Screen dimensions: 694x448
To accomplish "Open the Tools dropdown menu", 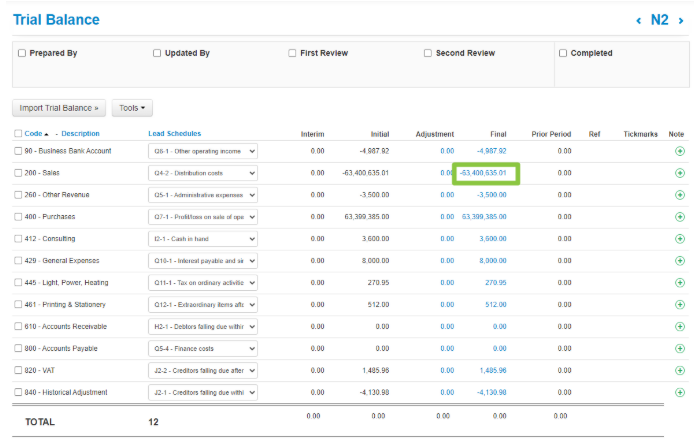I will click(x=133, y=107).
